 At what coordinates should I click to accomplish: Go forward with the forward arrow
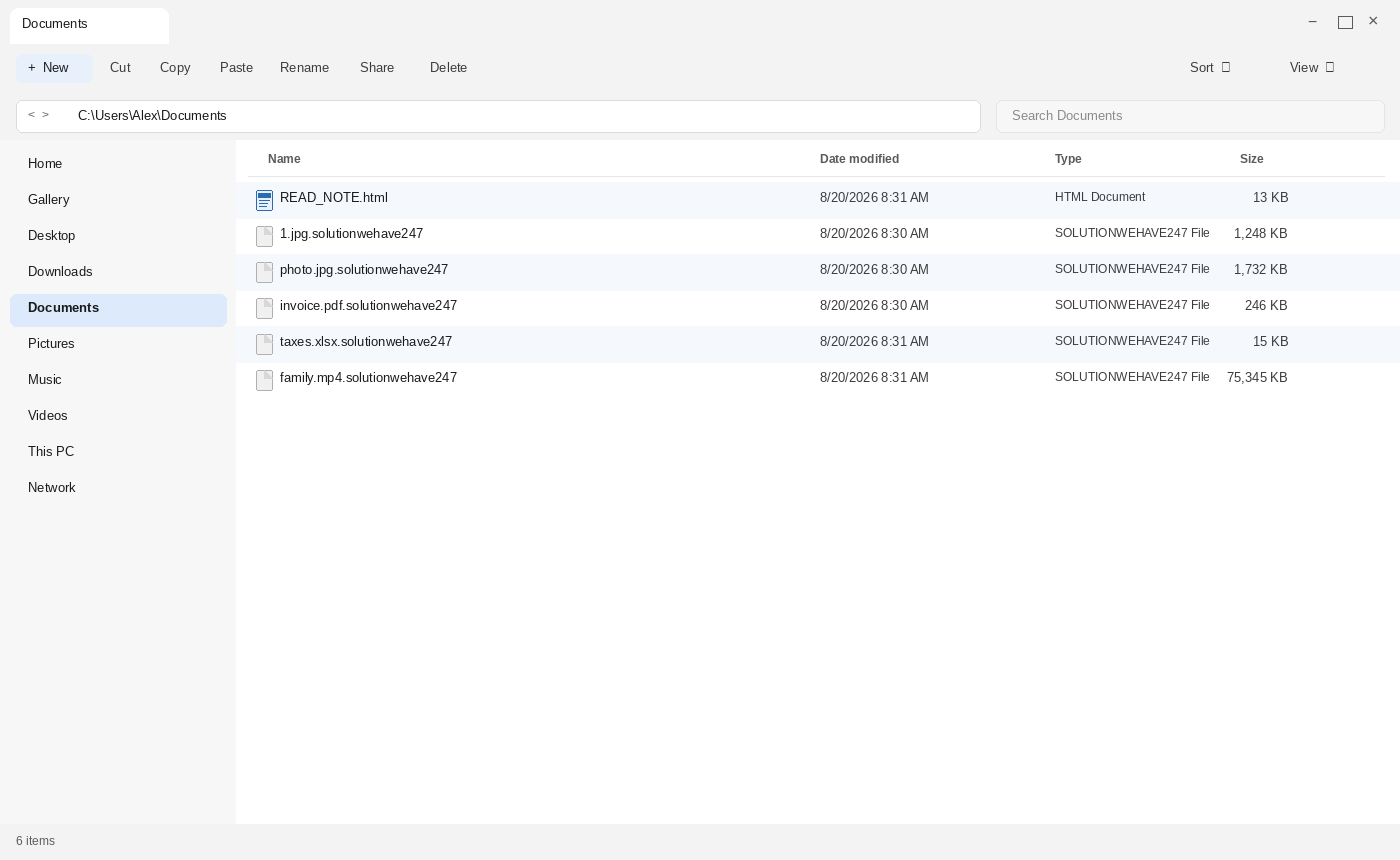click(45, 115)
